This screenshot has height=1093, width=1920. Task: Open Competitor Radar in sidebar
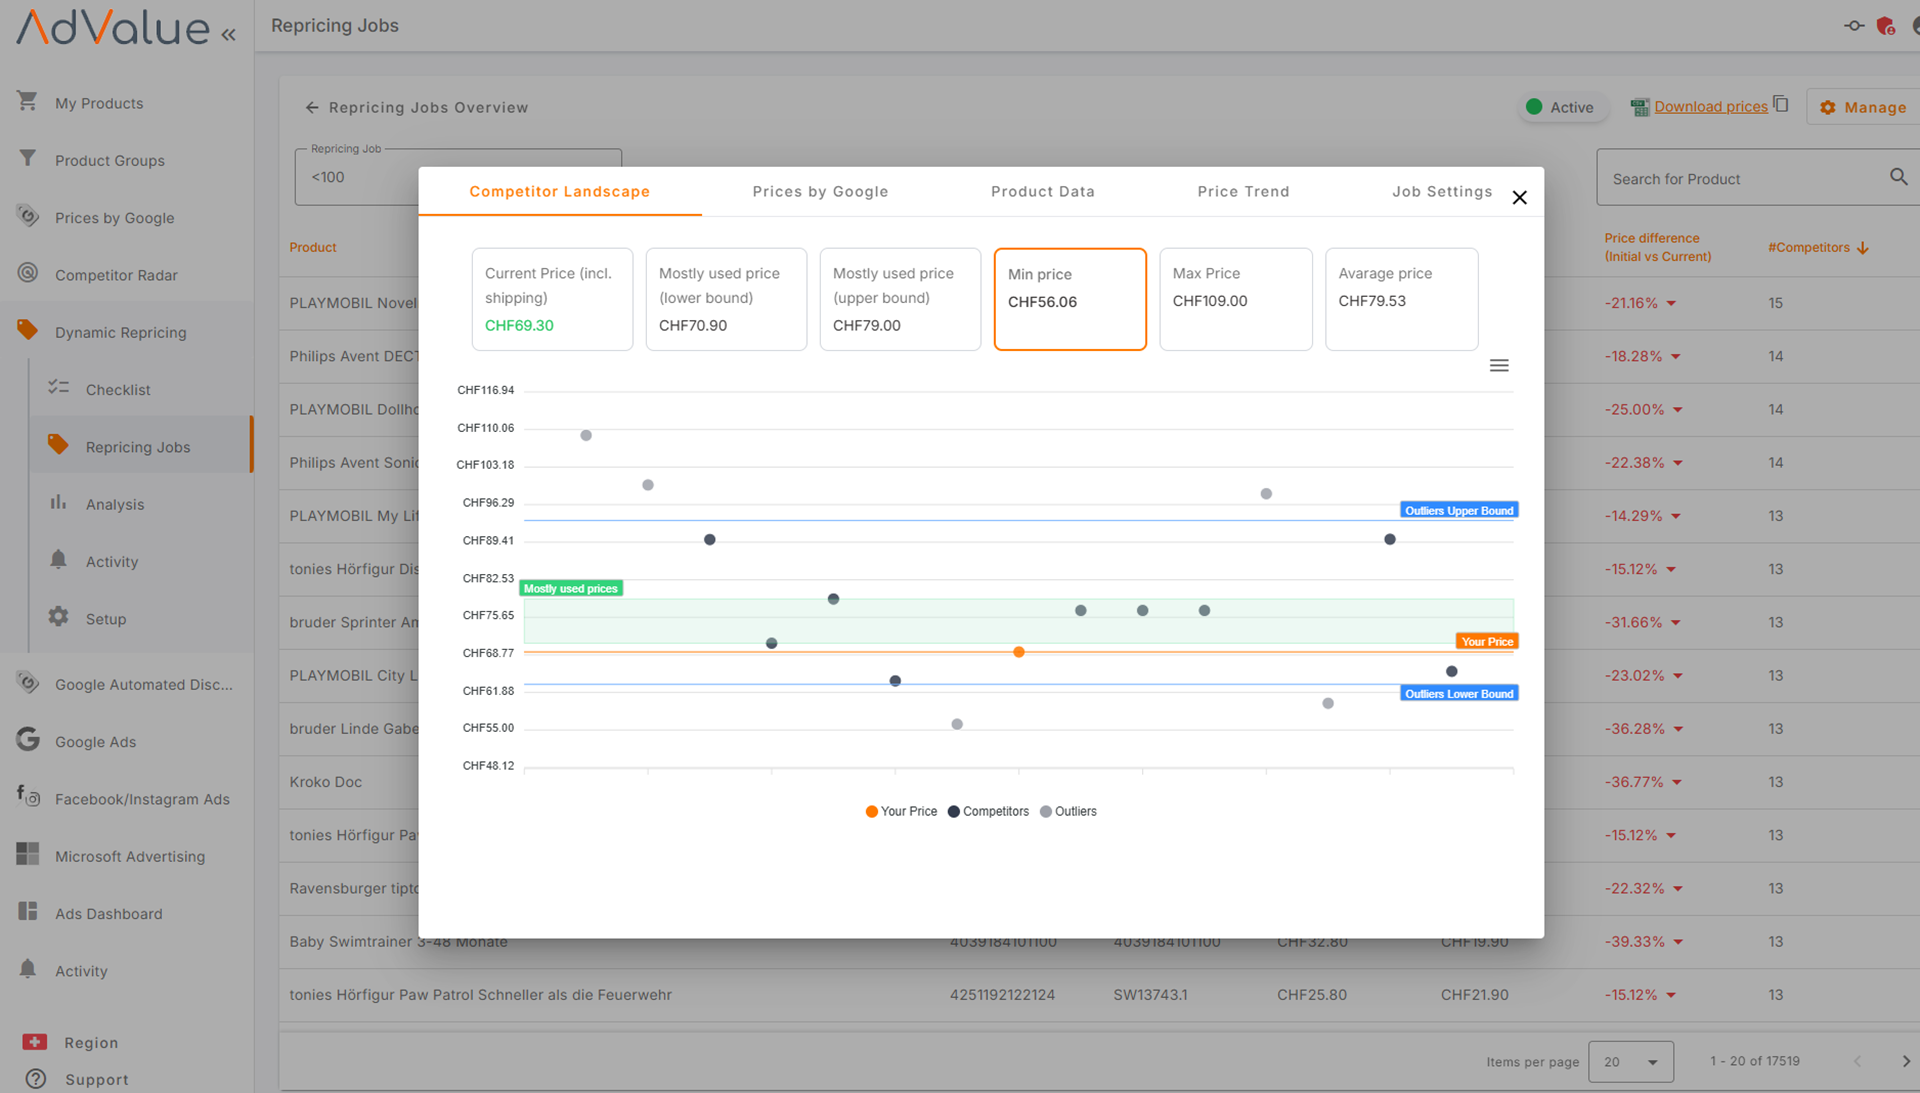tap(116, 275)
